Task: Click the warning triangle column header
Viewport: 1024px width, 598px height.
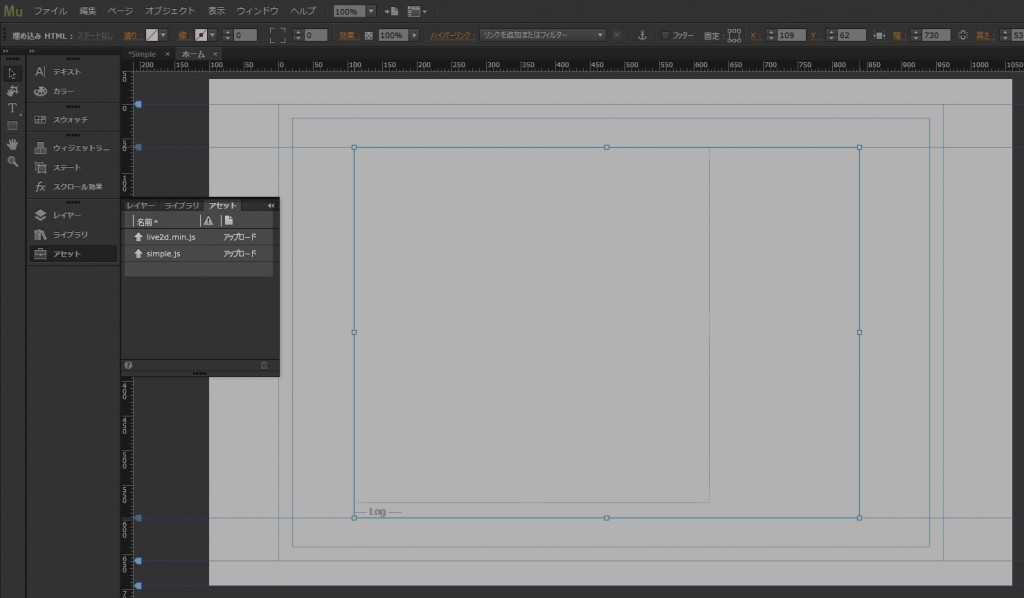Action: point(208,221)
